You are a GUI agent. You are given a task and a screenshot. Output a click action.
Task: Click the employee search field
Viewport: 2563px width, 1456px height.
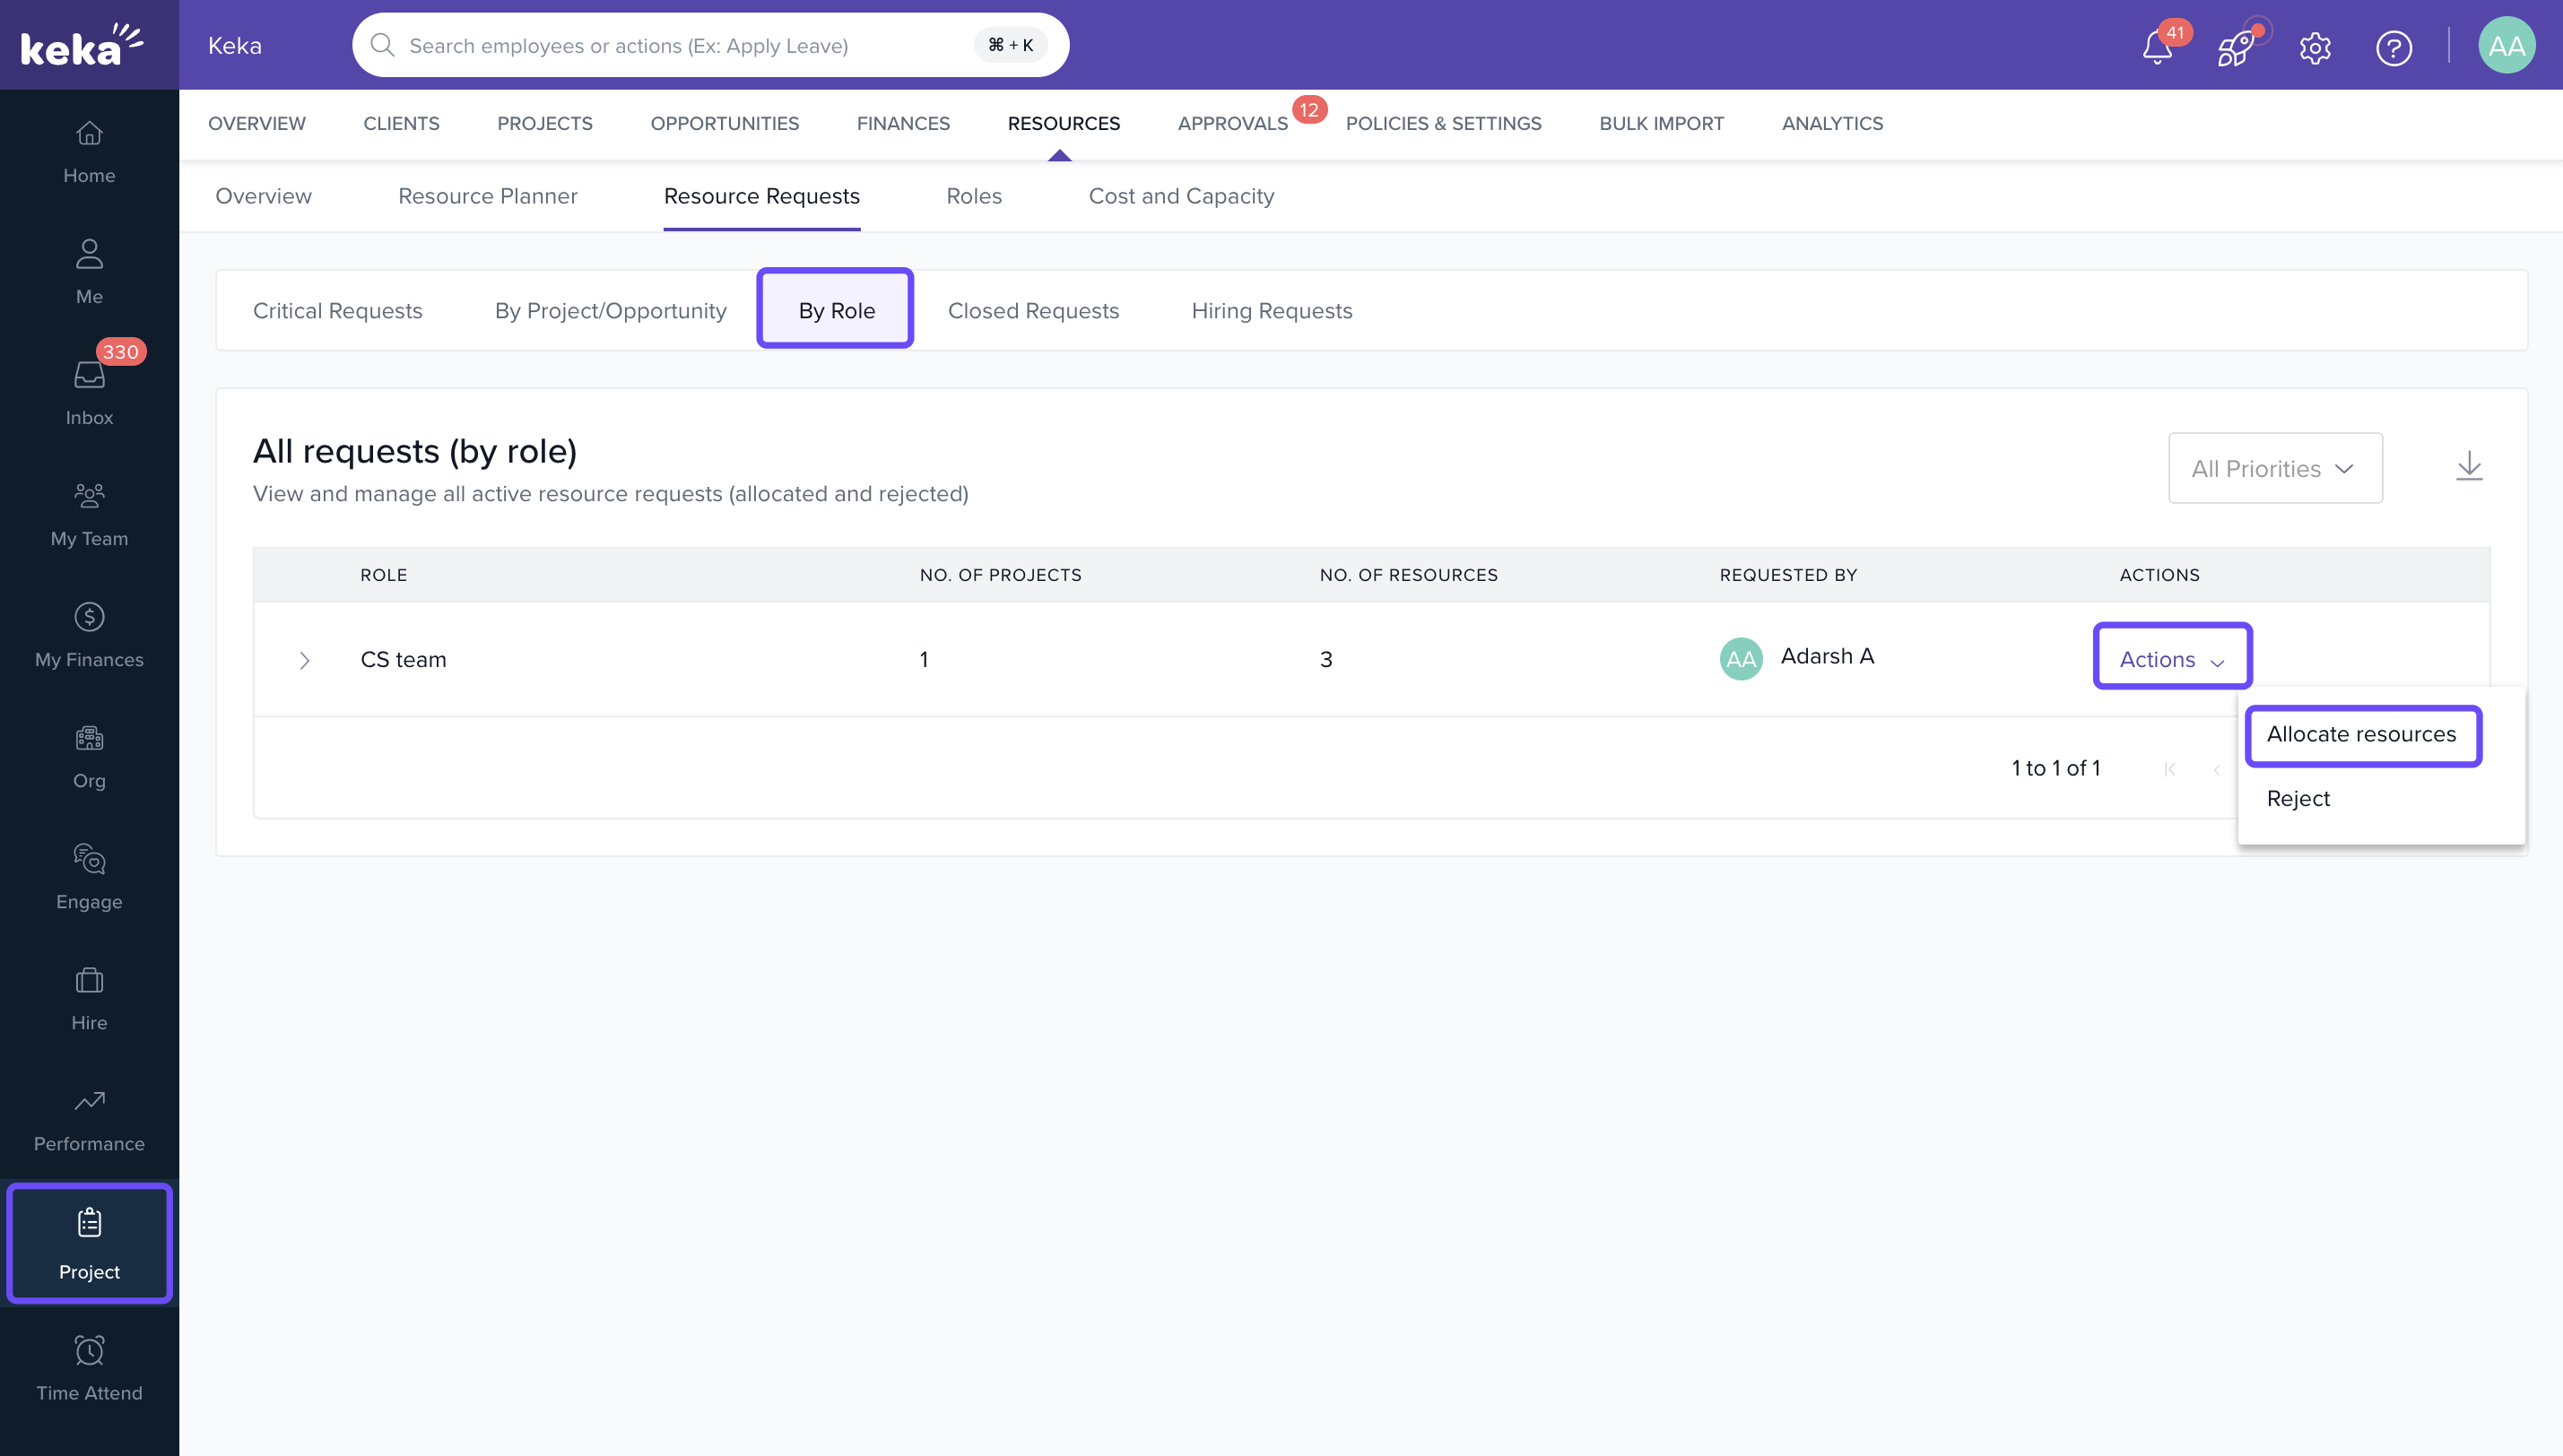(680, 45)
